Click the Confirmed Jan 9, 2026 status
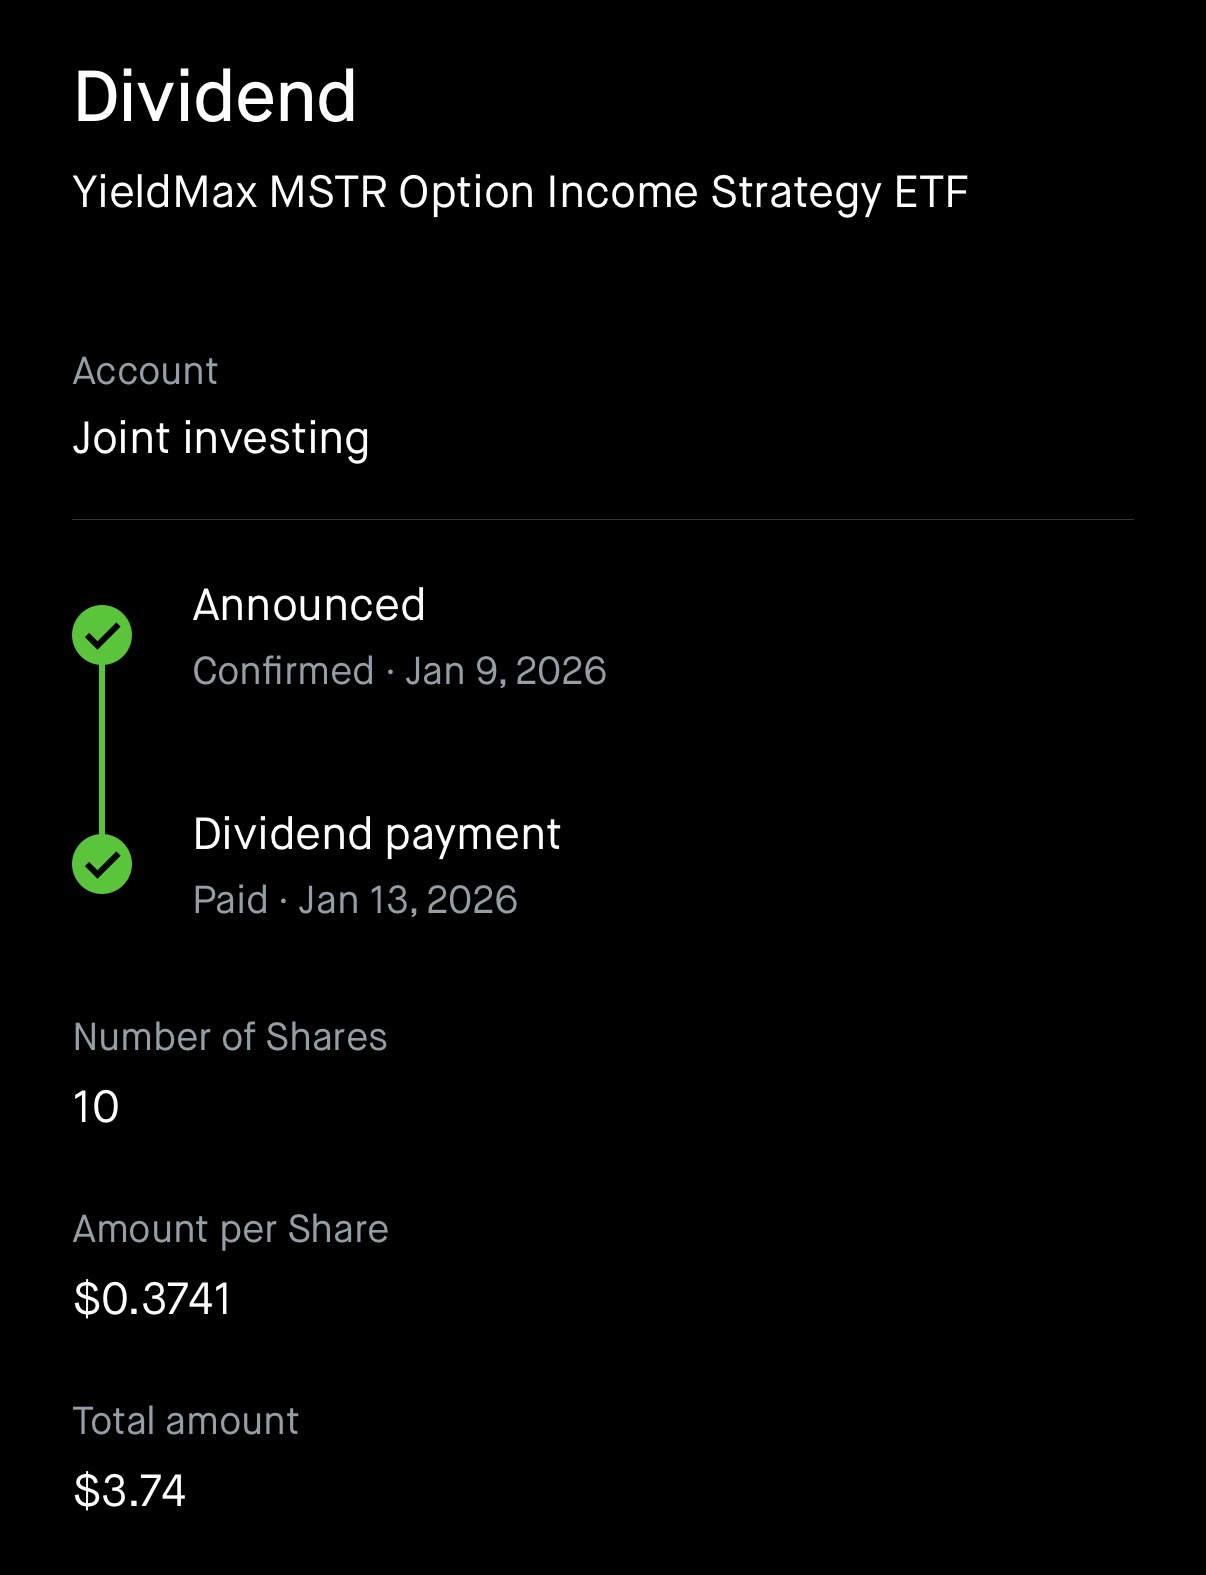Image resolution: width=1206 pixels, height=1575 pixels. [399, 671]
